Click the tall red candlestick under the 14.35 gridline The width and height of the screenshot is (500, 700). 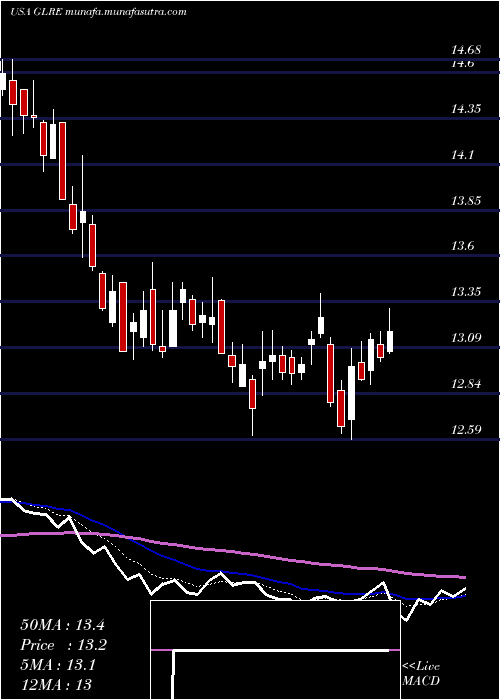[63, 161]
